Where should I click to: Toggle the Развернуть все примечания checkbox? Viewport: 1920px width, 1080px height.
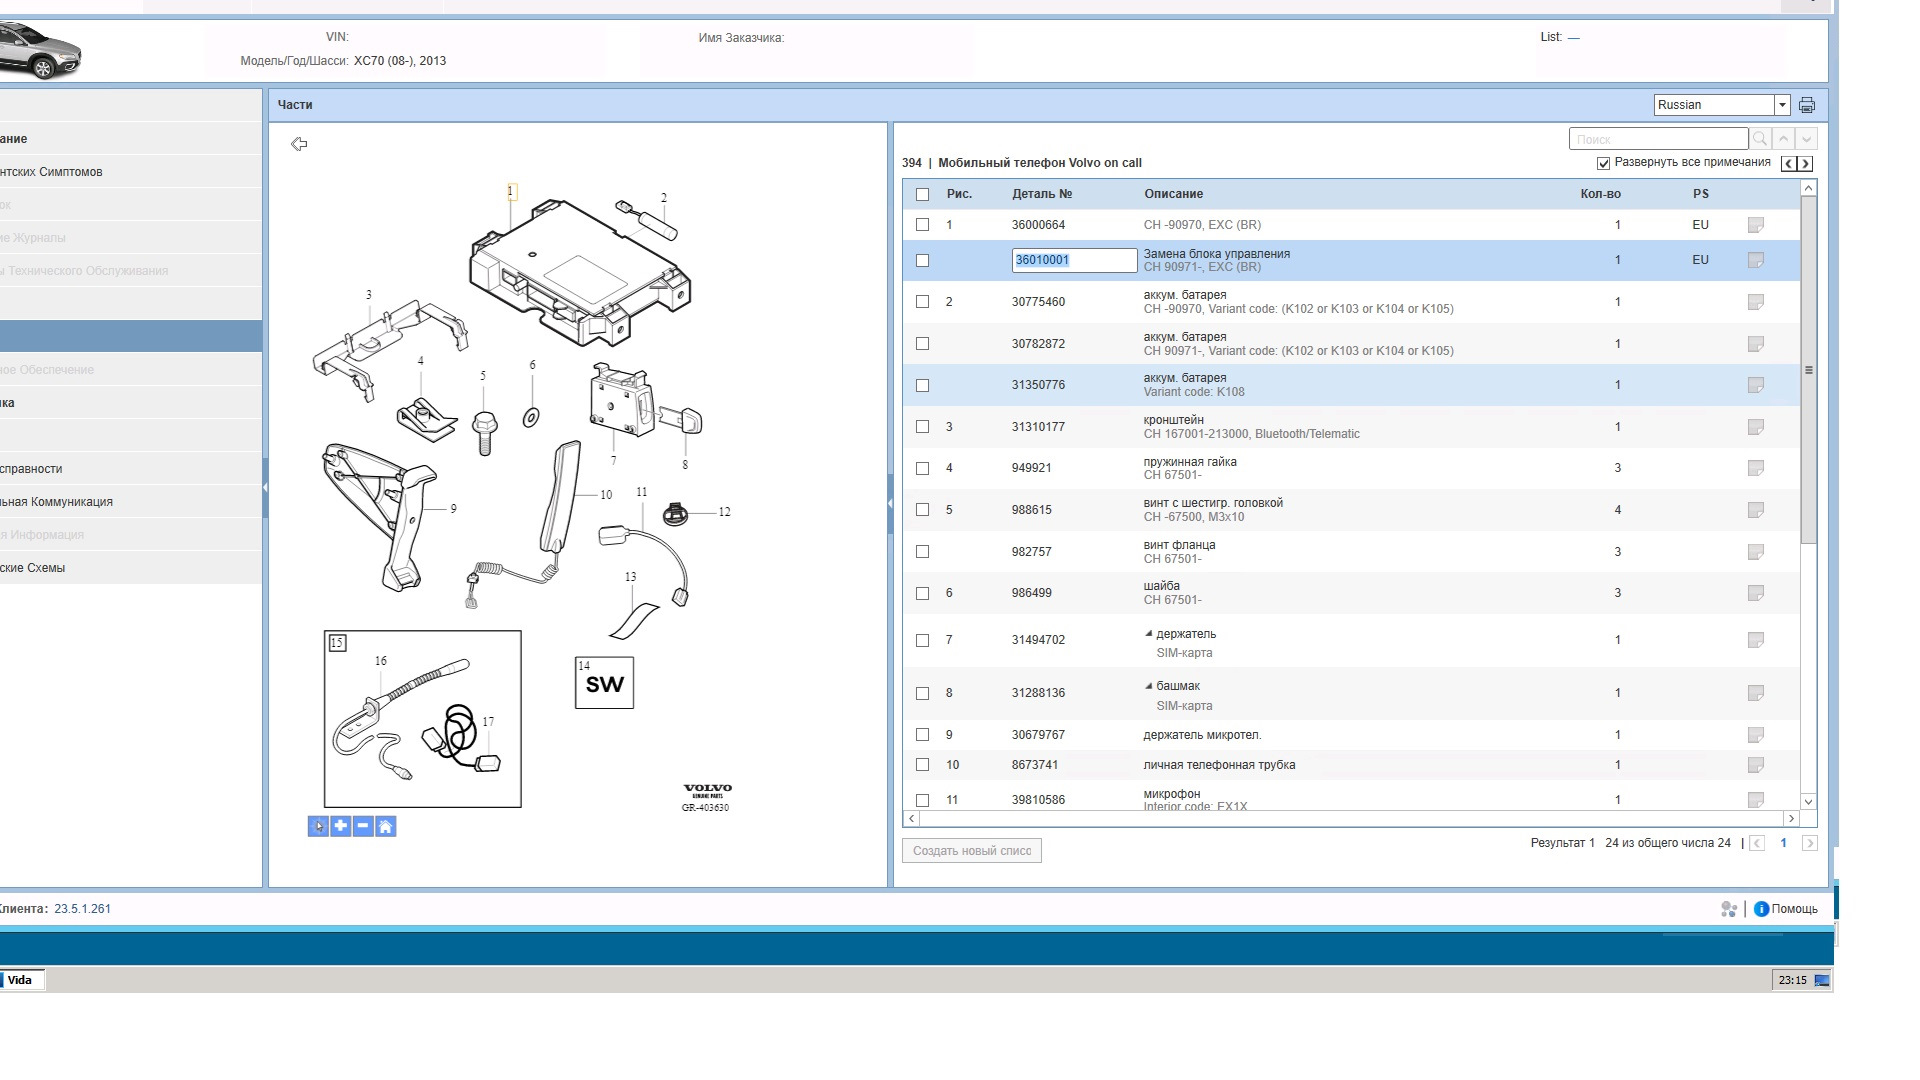[1603, 163]
